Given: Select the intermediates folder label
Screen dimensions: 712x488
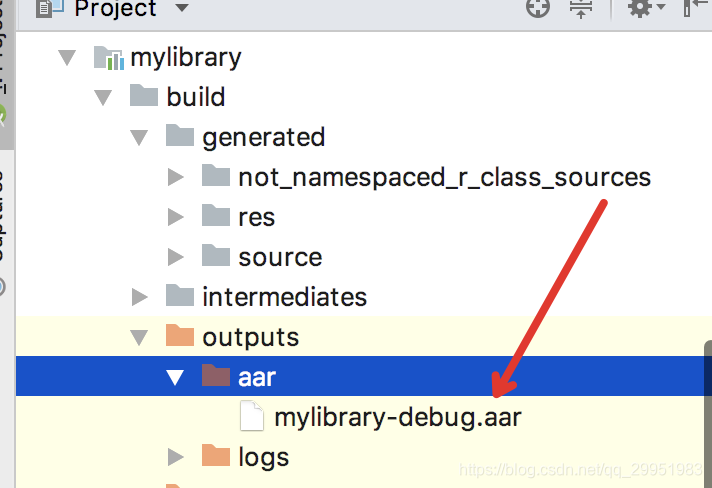Looking at the screenshot, I should pos(285,297).
